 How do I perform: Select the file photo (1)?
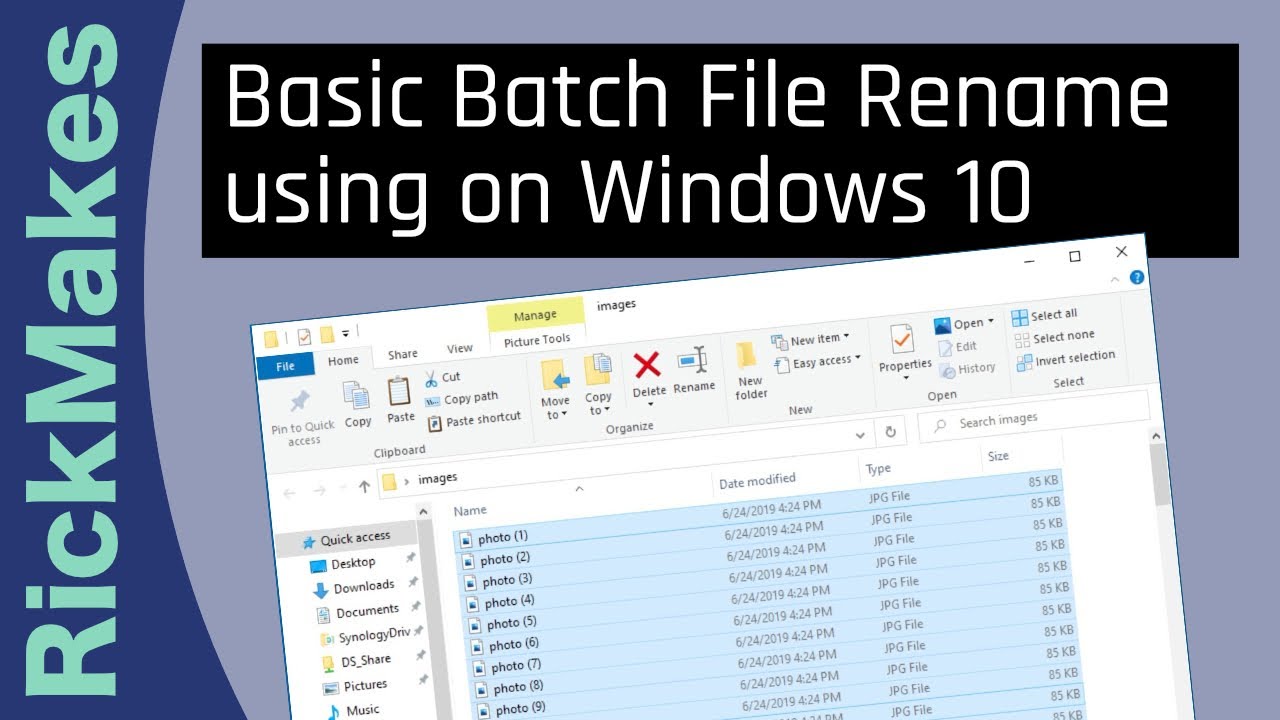(x=502, y=538)
